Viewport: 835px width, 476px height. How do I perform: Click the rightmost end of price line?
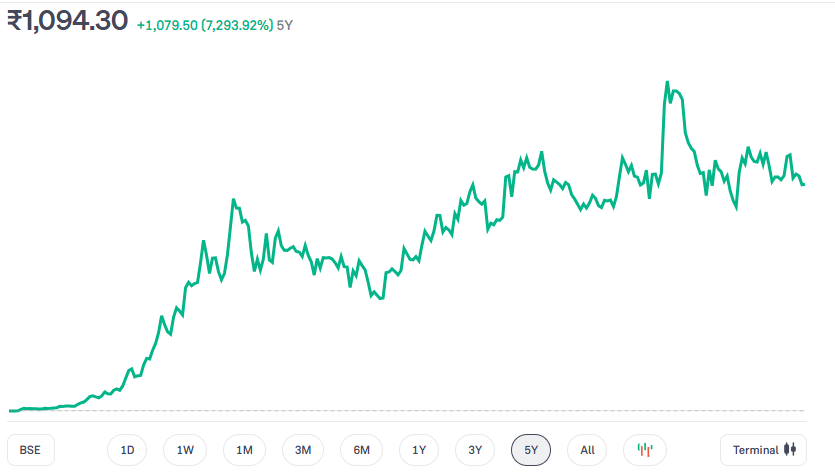(803, 183)
